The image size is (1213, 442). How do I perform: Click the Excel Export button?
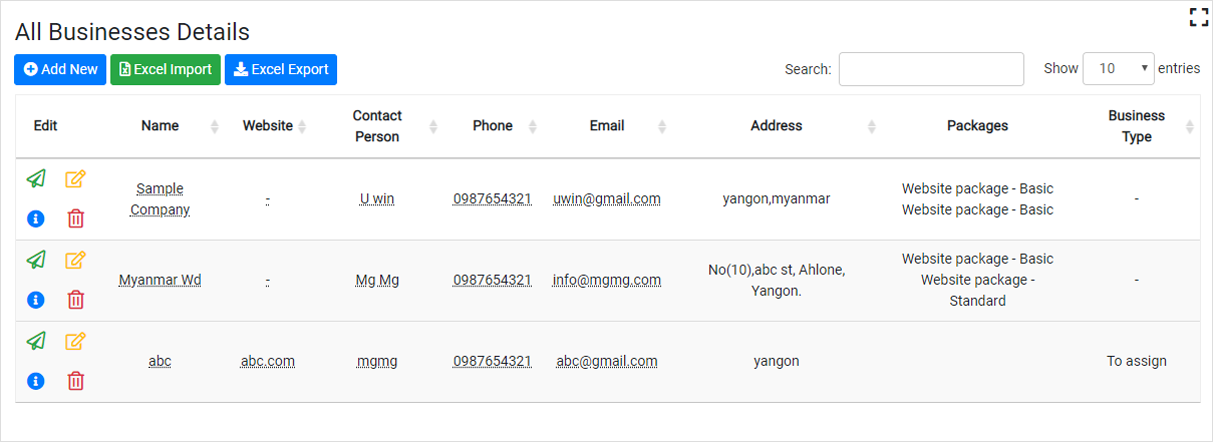(x=281, y=69)
